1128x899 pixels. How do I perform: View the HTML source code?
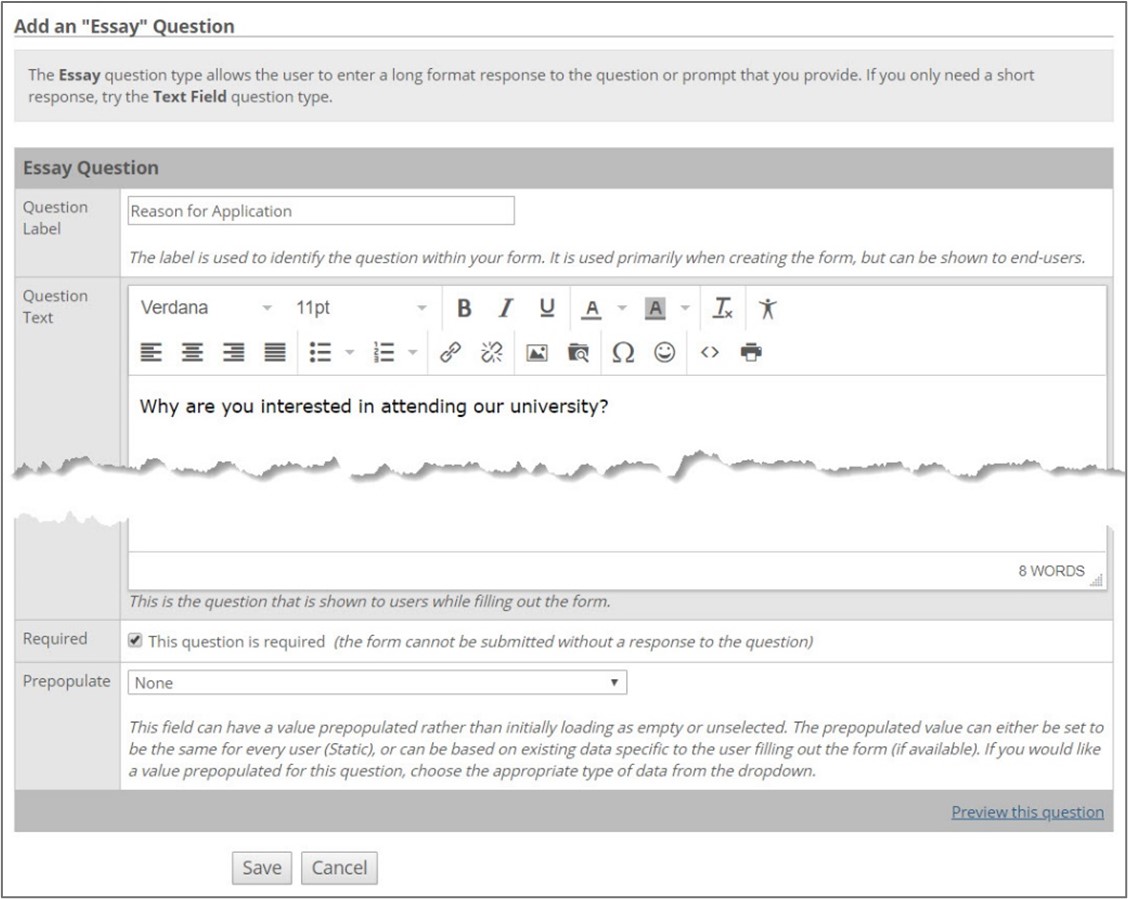(x=709, y=352)
